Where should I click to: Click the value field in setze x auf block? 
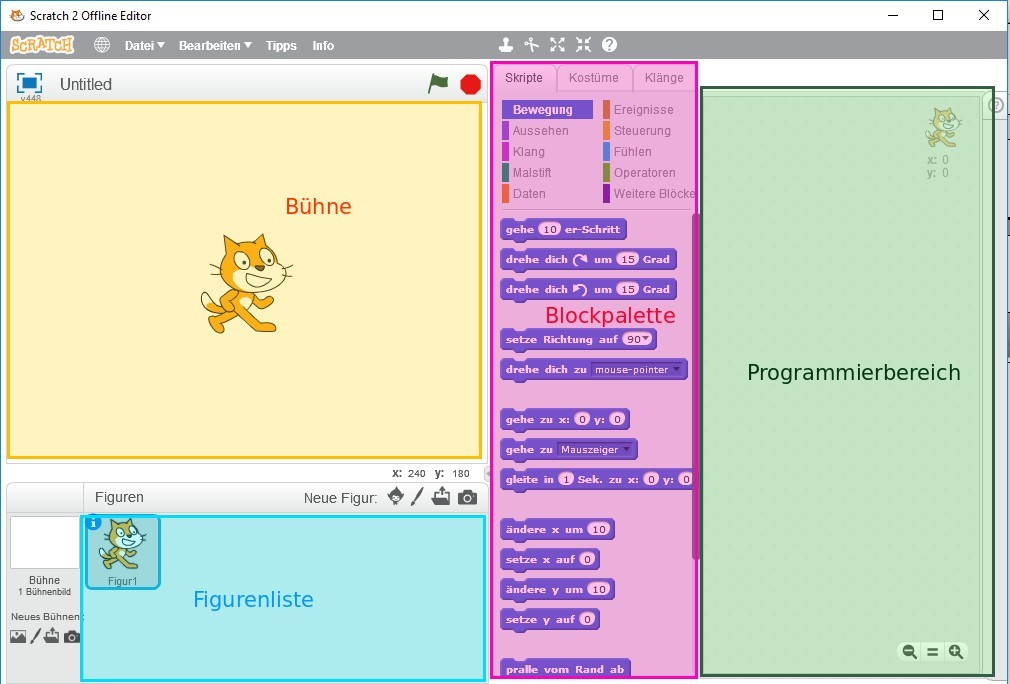tap(586, 559)
